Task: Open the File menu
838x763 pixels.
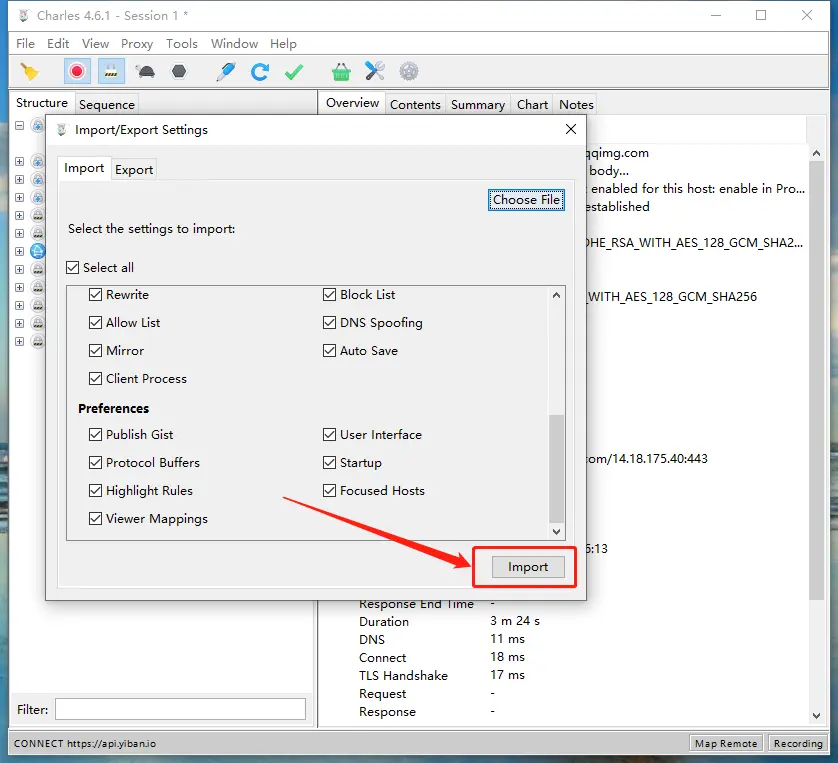Action: [25, 43]
